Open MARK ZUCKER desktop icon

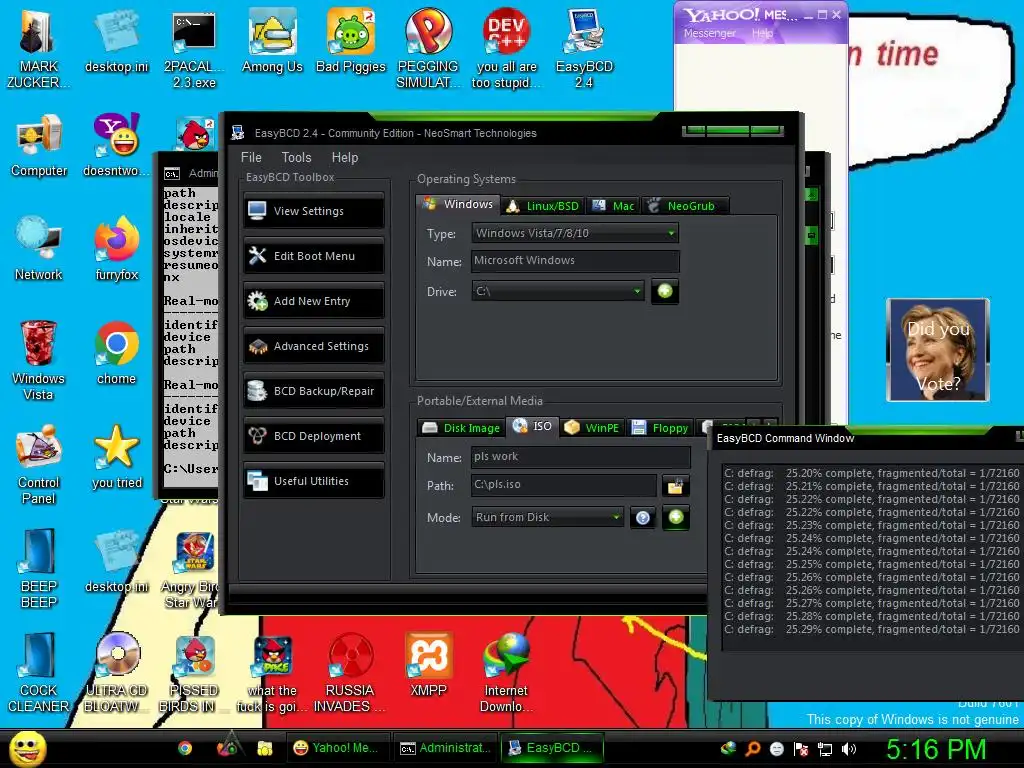(x=38, y=49)
